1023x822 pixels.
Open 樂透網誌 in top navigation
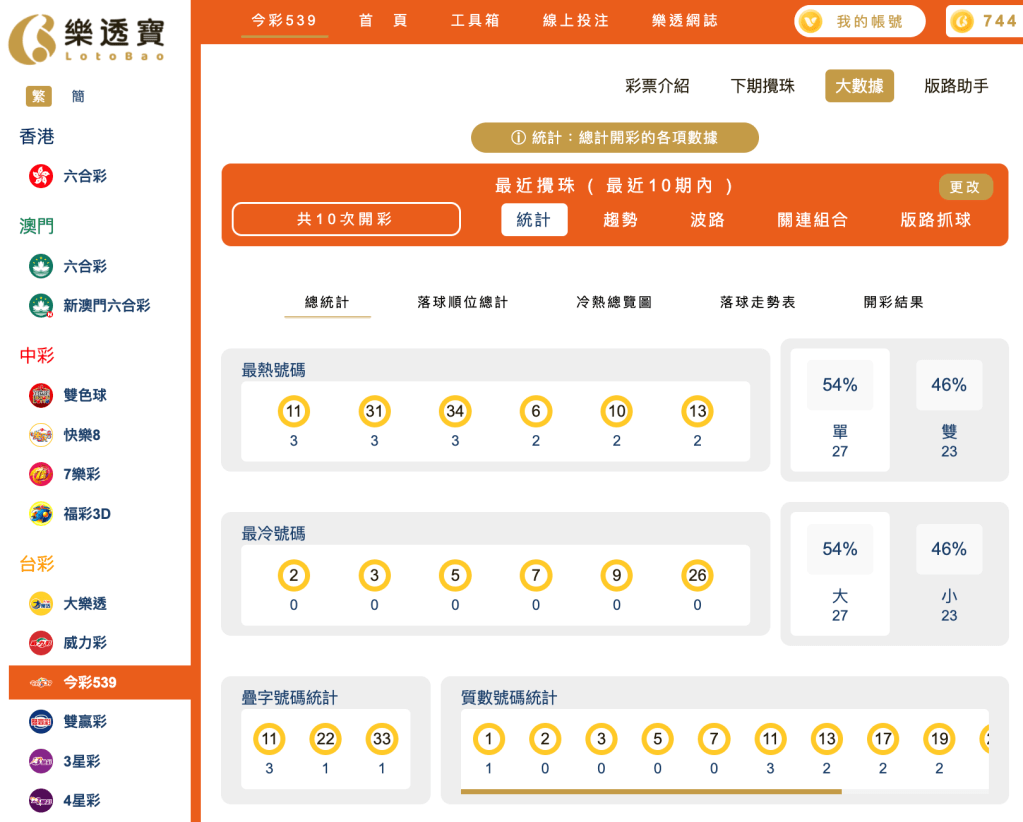click(x=685, y=21)
